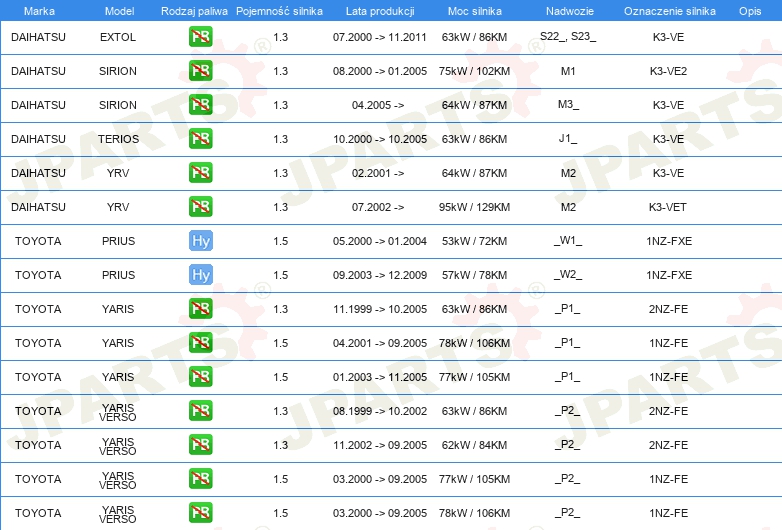Click power value 53kW / 72KM
The height and width of the screenshot is (530, 782).
(x=474, y=241)
